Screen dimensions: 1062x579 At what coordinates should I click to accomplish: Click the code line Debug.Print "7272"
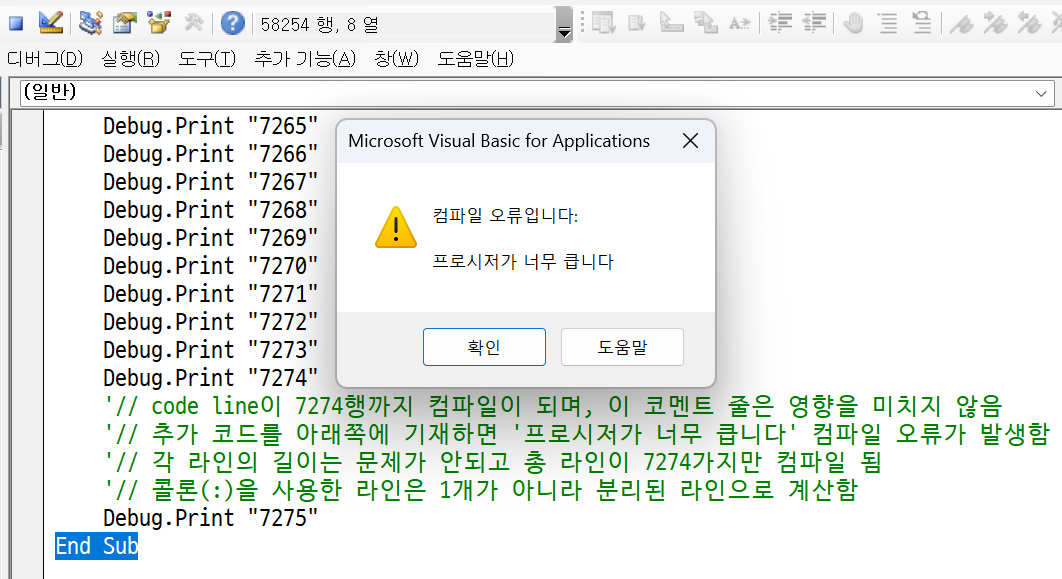tap(211, 322)
